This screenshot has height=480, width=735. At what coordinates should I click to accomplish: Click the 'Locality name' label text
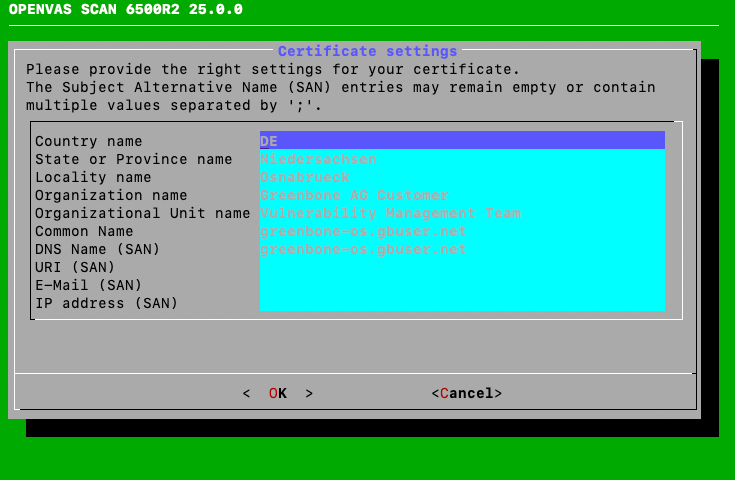93,177
